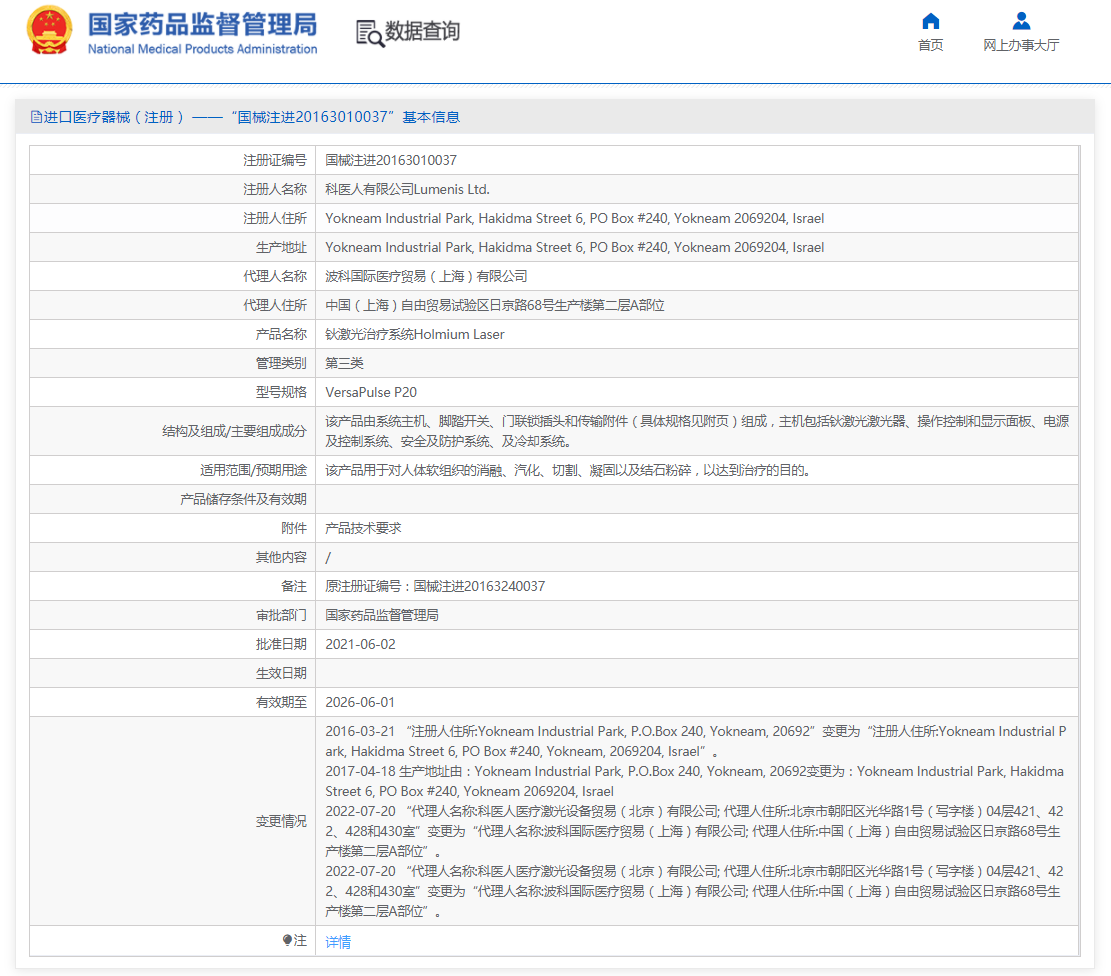
Task: Click product name 钬激光治疗系统Holmium Laser
Action: pyautogui.click(x=414, y=335)
